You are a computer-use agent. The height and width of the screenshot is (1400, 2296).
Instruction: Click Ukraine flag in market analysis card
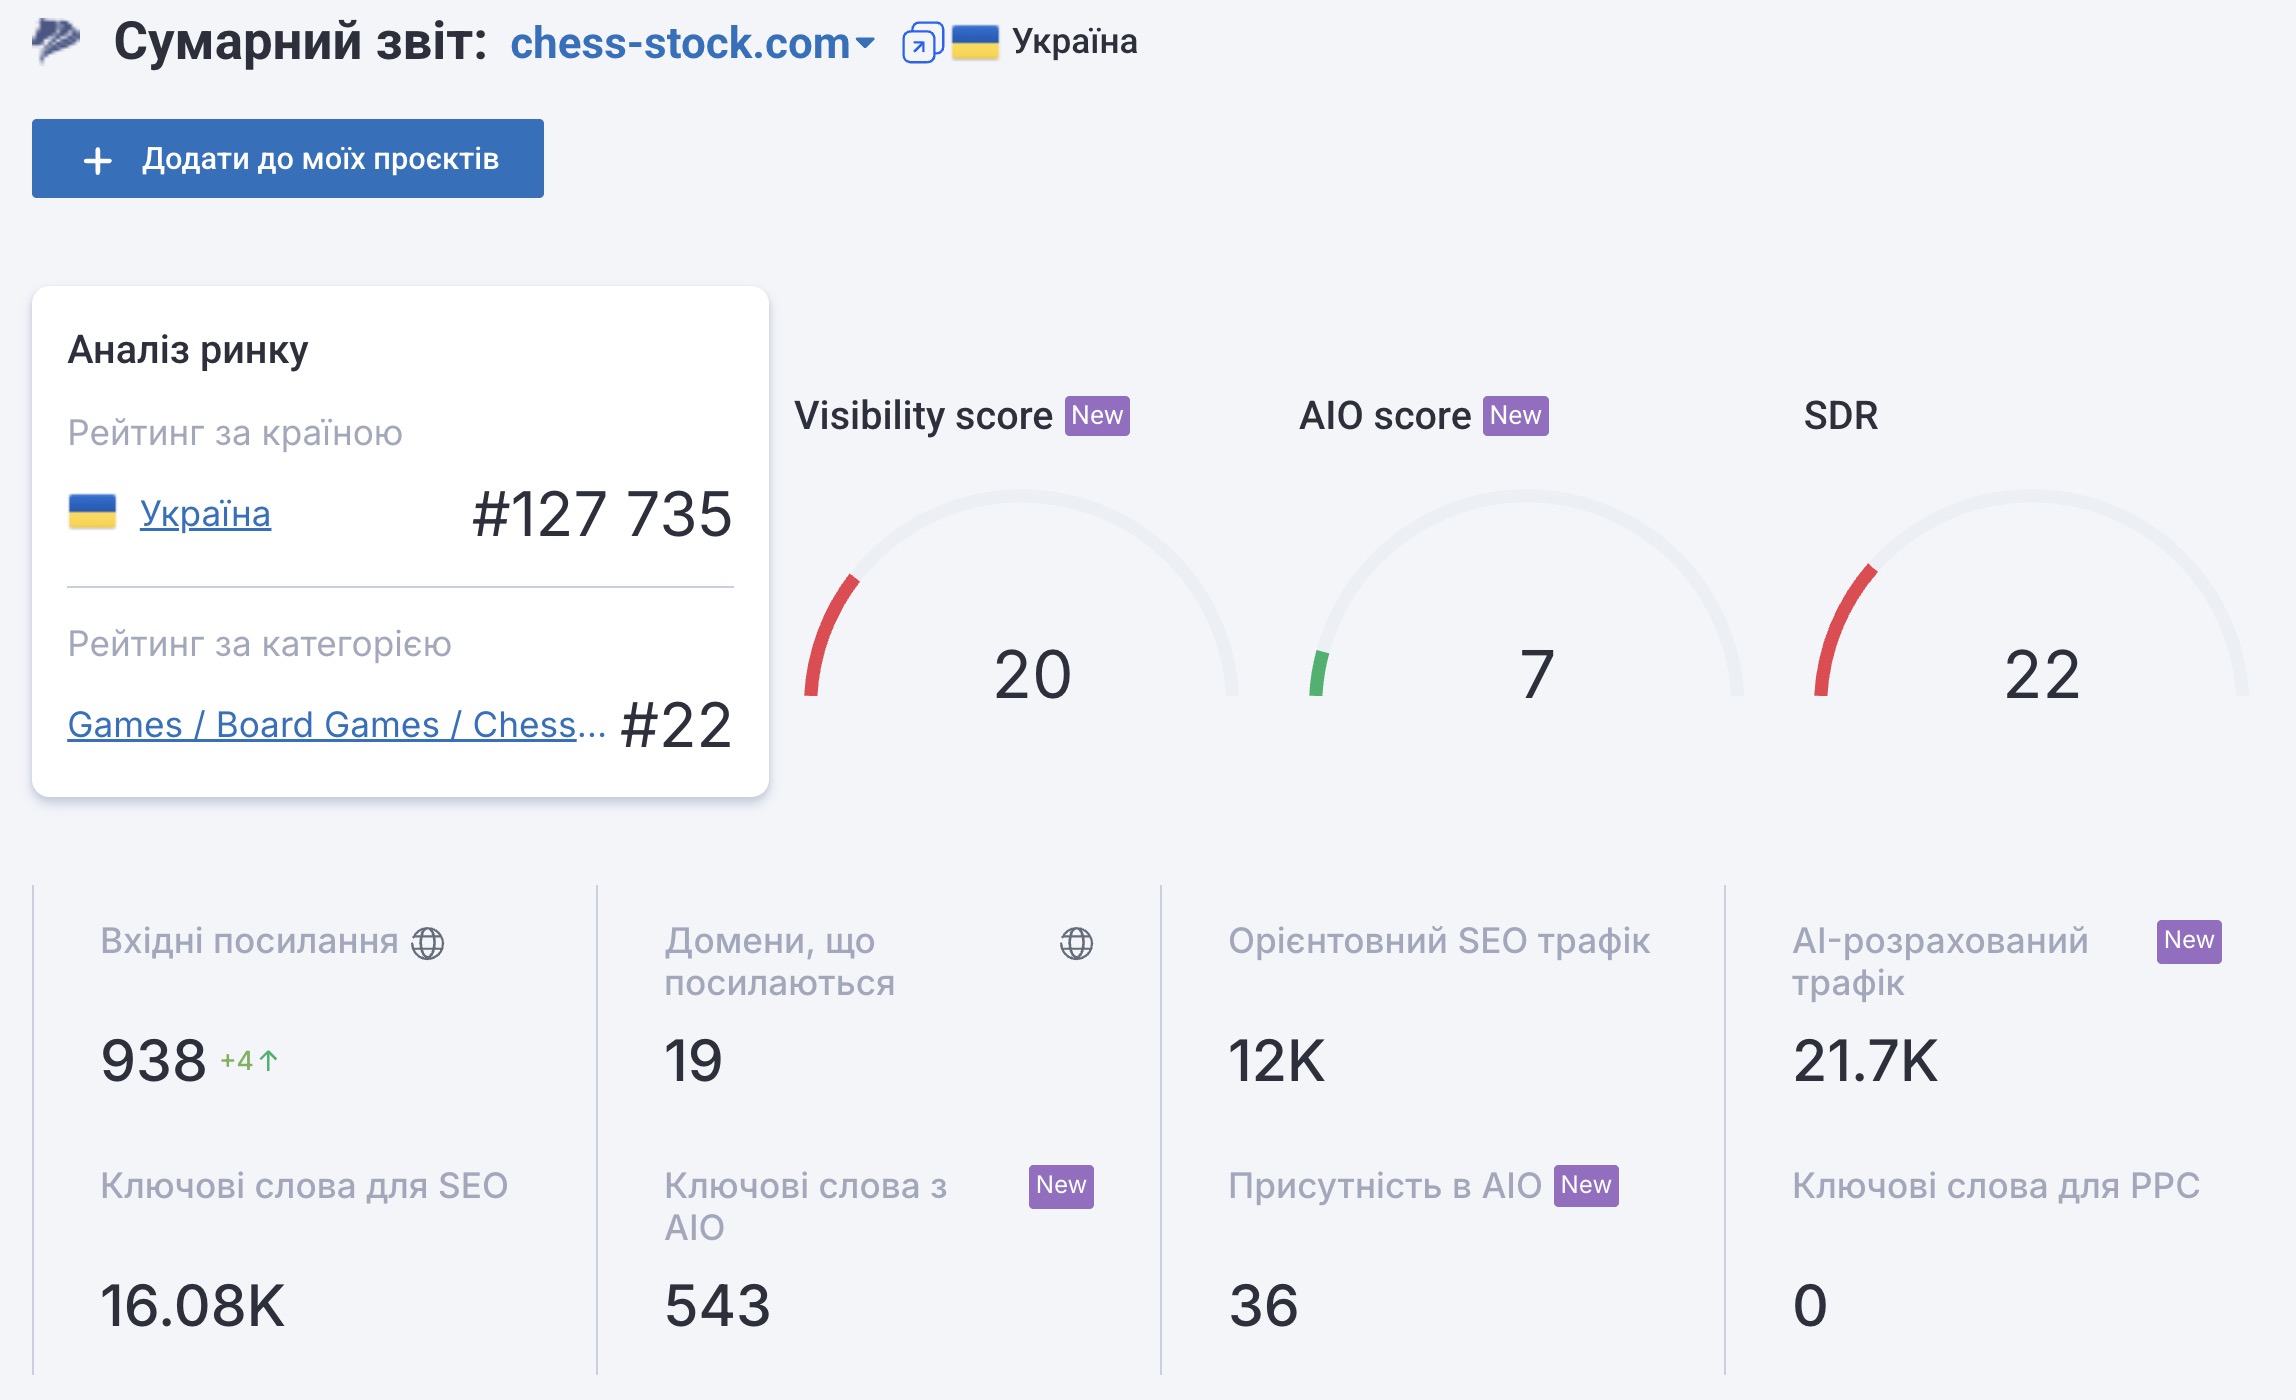[92, 512]
